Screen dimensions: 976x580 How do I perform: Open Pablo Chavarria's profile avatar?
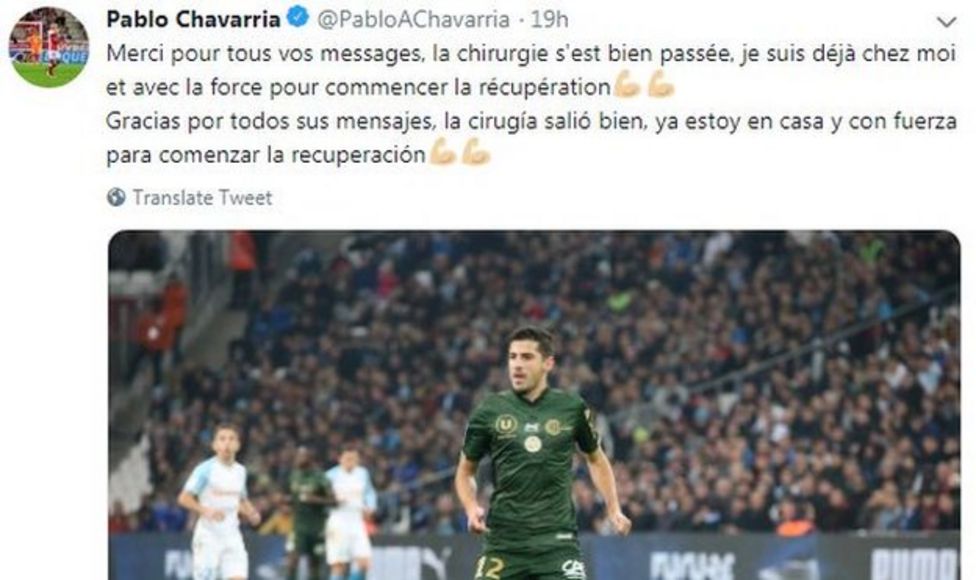[49, 47]
